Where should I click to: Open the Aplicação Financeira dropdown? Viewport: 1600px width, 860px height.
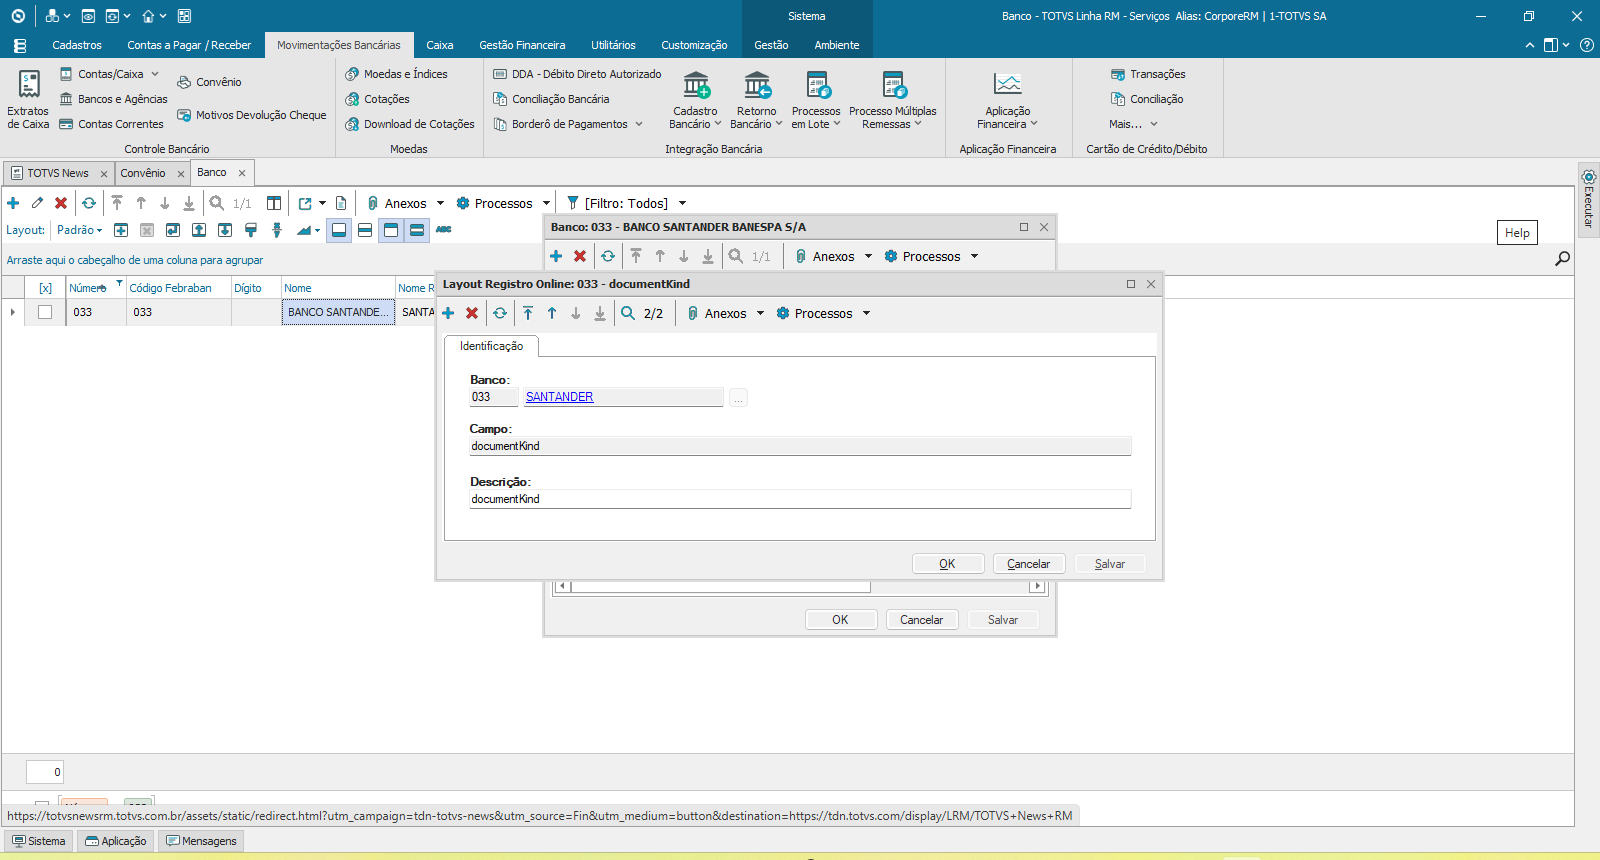[1008, 100]
